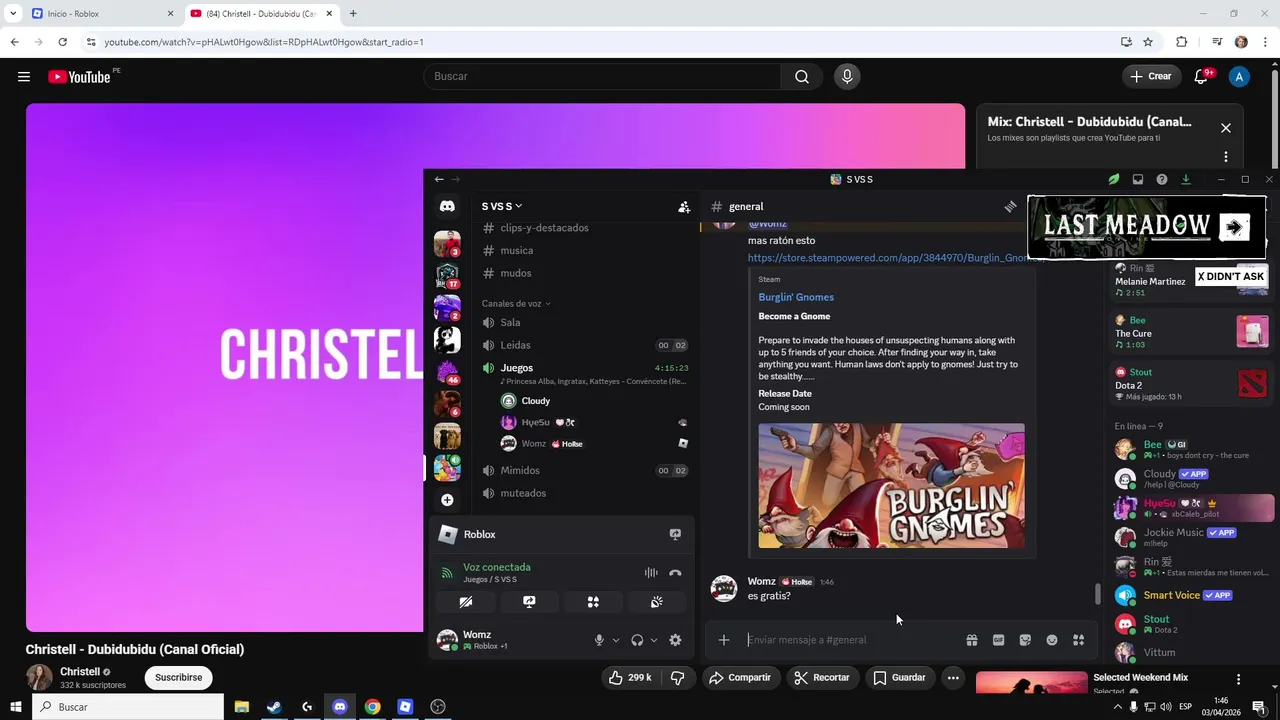Open Discord inbox icon in title bar
The width and height of the screenshot is (1280, 720).
tap(1138, 179)
